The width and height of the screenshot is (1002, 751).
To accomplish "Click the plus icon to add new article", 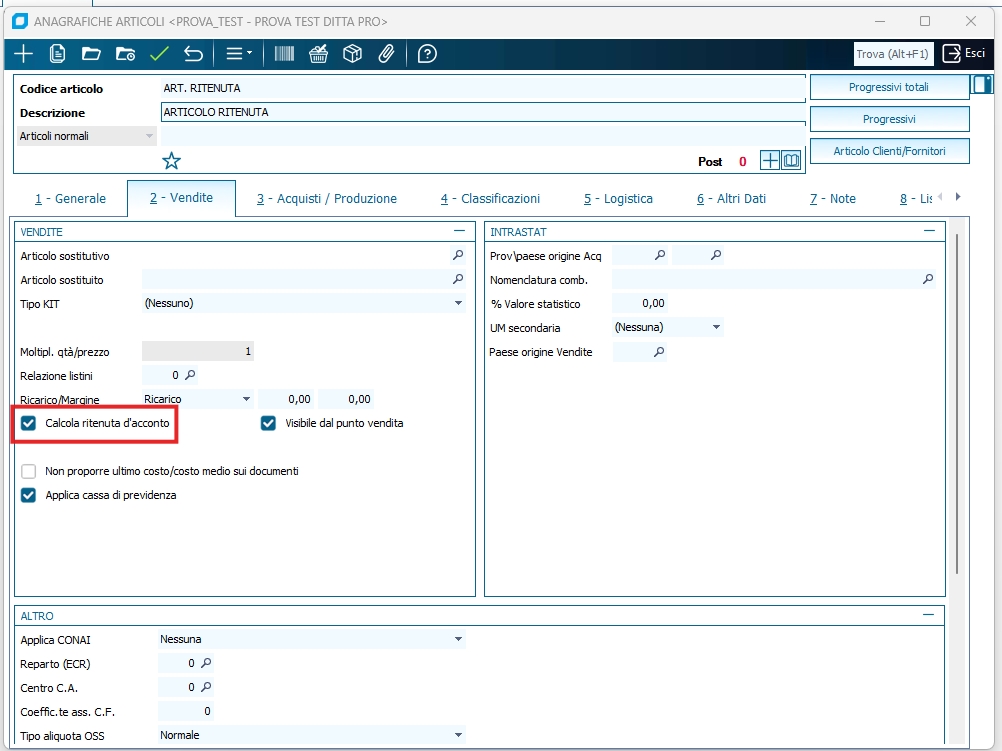I will tap(22, 54).
